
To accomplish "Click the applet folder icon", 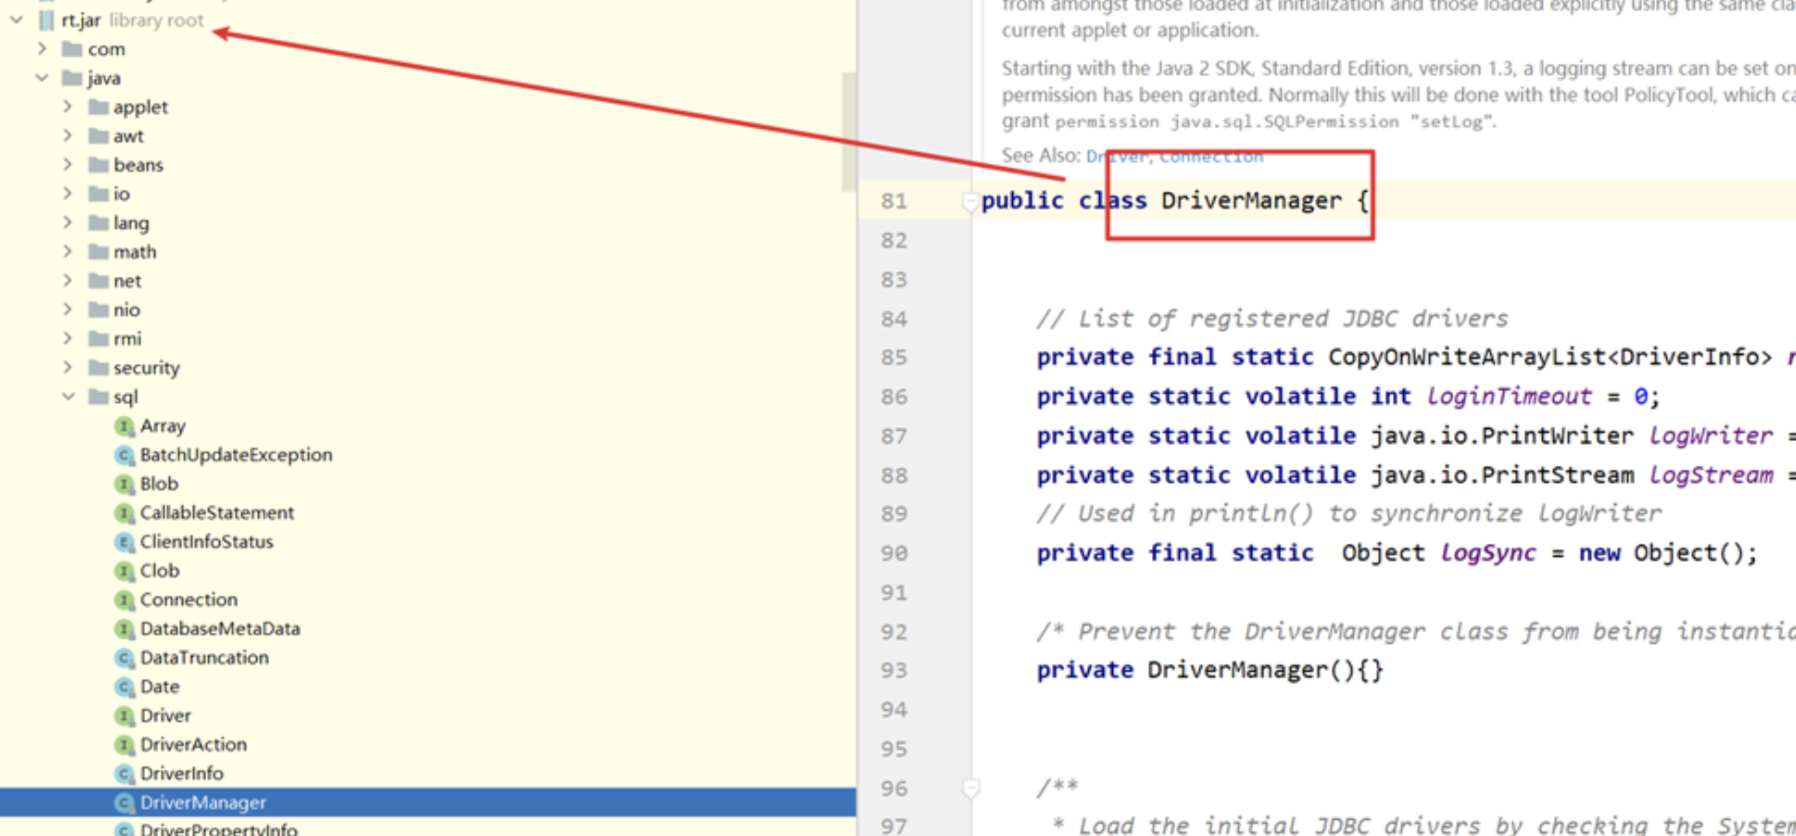I will coord(98,107).
